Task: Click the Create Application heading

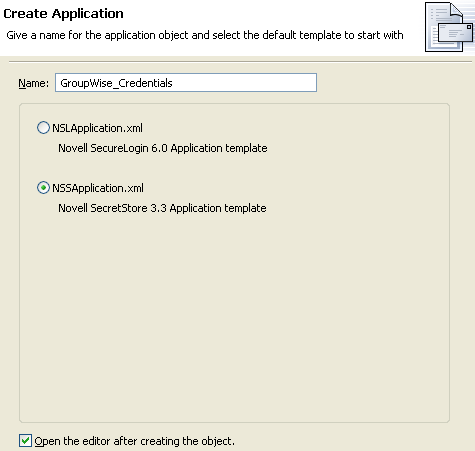Action: [x=63, y=14]
